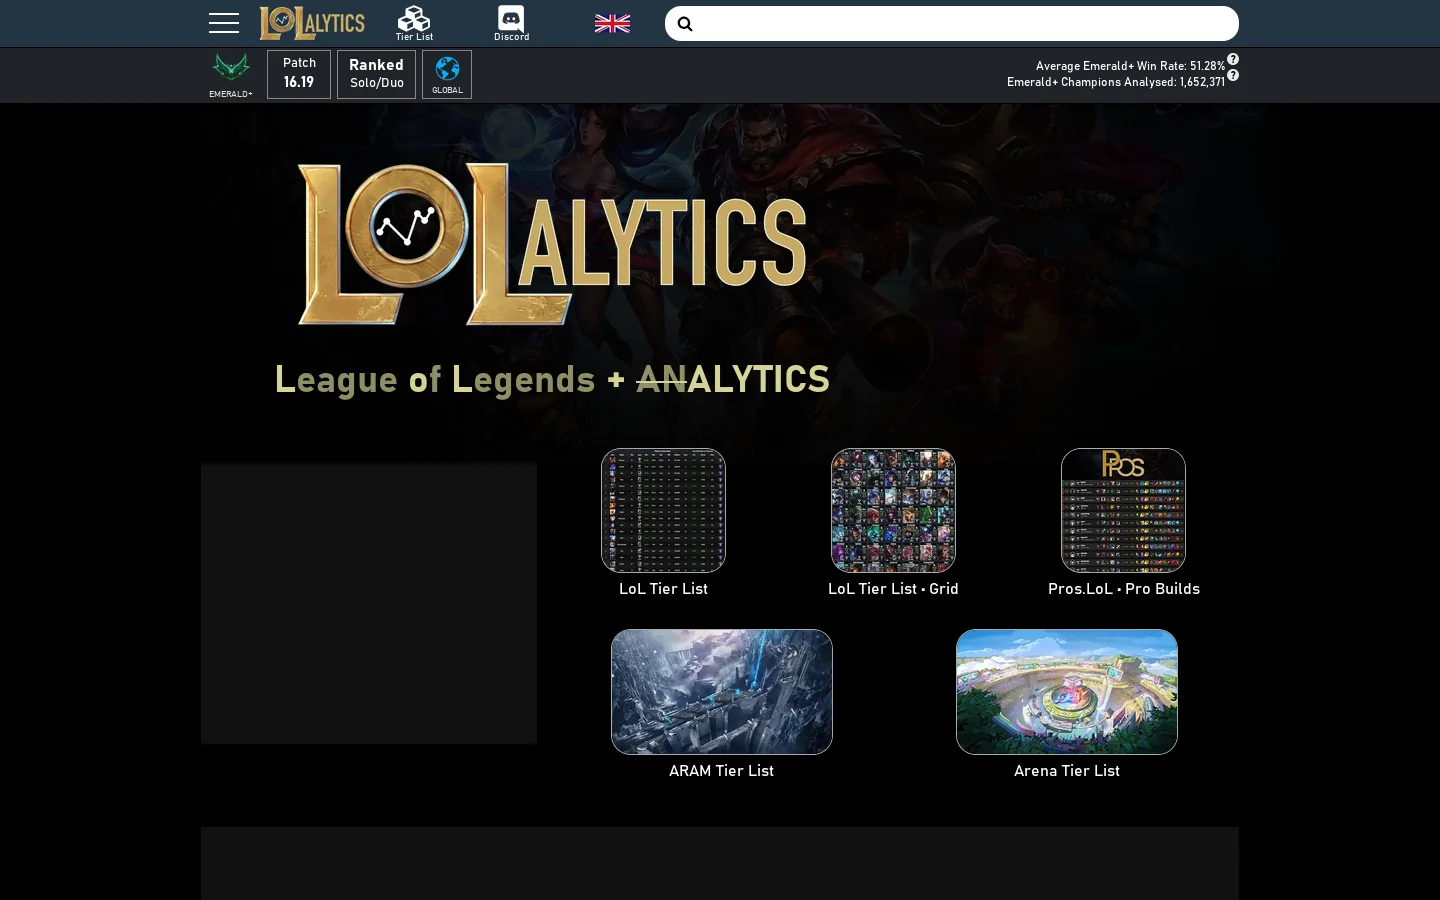Click the large LoLalytics hero logo
This screenshot has width=1440, height=900.
552,245
